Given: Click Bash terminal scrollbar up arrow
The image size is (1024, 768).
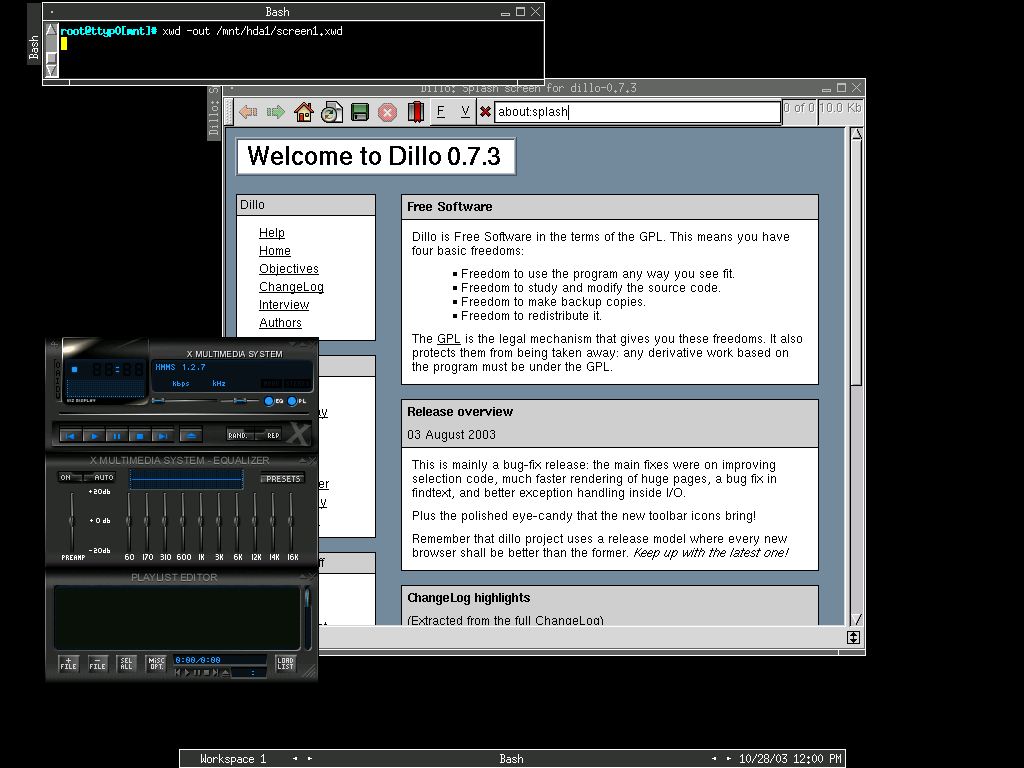Looking at the screenshot, I should click(x=51, y=30).
